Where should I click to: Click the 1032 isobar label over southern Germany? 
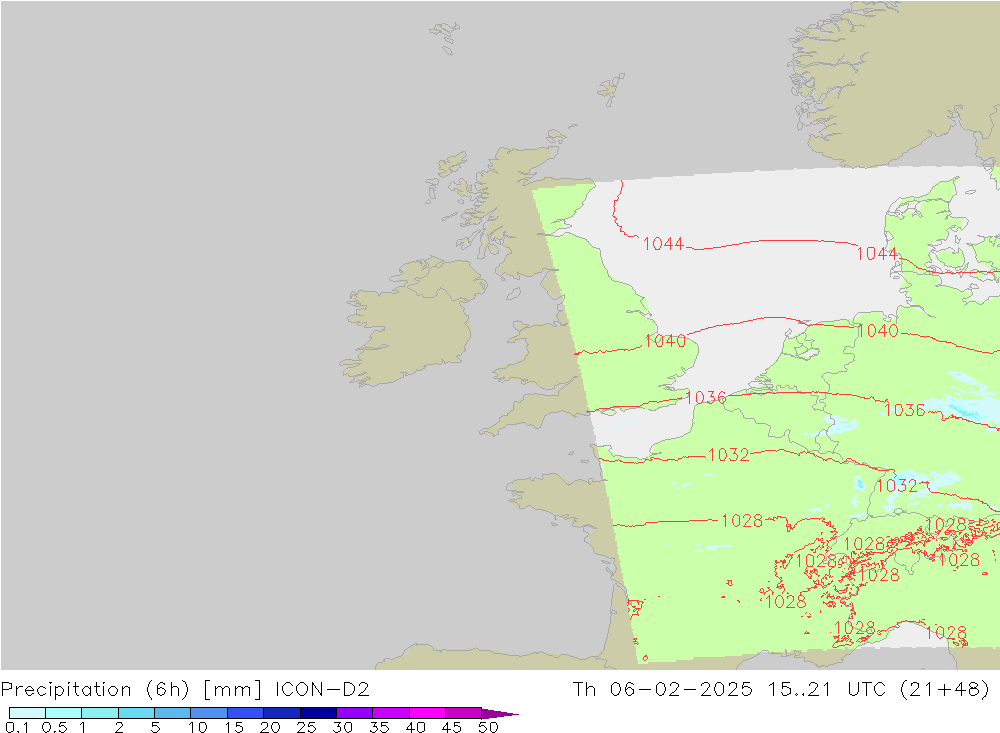tap(897, 485)
